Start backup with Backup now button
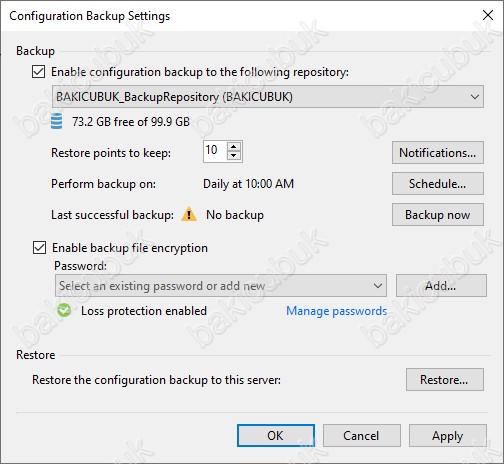Image resolution: width=504 pixels, height=464 pixels. 438,215
